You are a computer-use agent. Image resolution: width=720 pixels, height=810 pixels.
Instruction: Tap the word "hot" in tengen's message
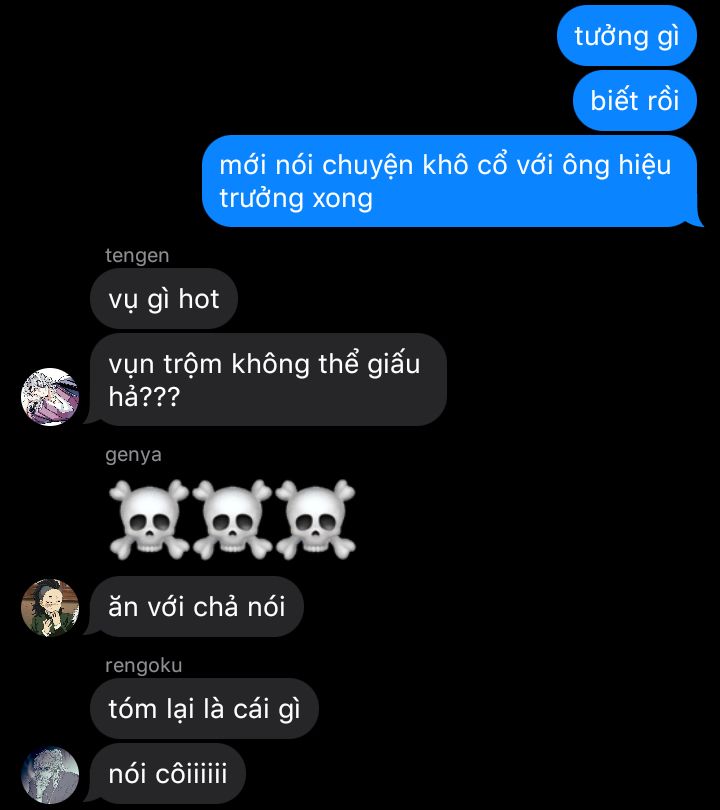pyautogui.click(x=199, y=299)
